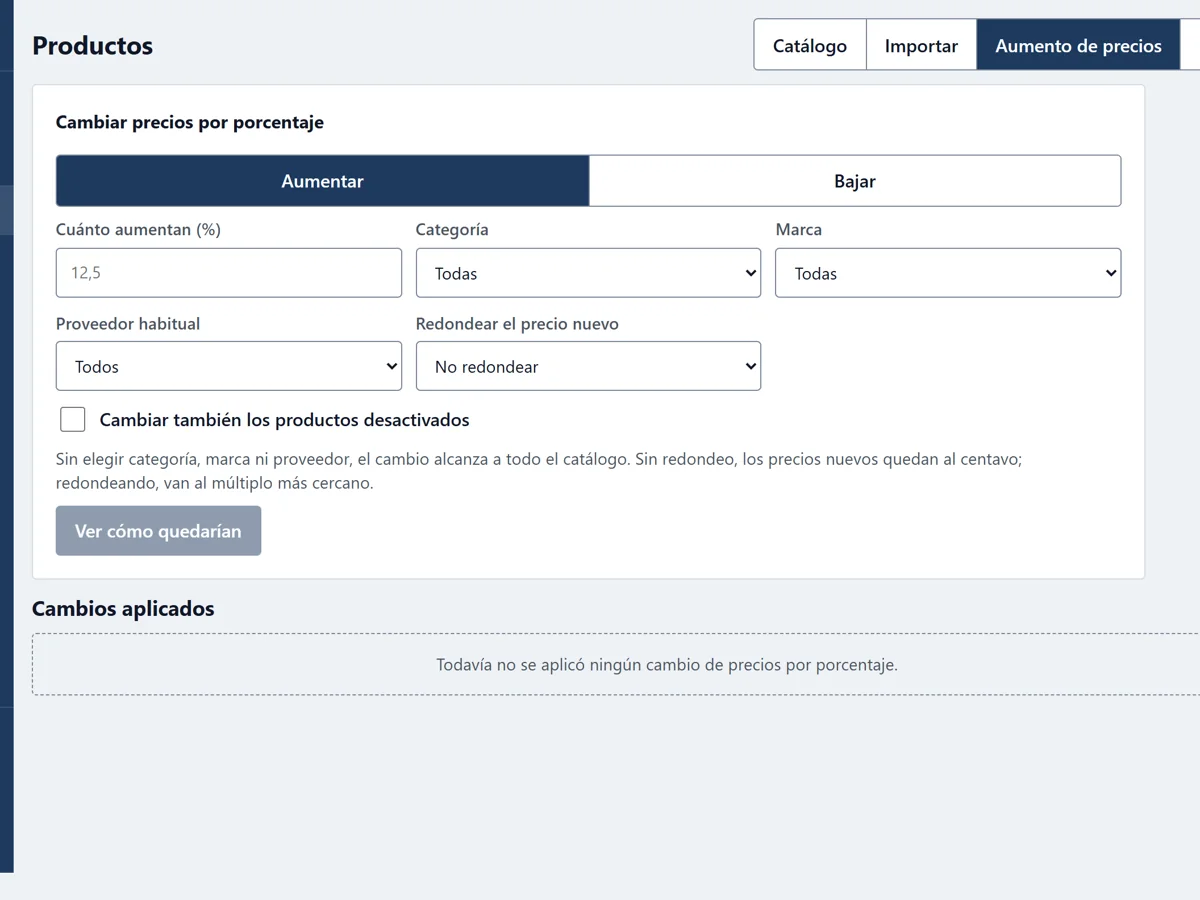The height and width of the screenshot is (900, 1200).
Task: Switch to Bajar price mode
Action: [x=855, y=181]
